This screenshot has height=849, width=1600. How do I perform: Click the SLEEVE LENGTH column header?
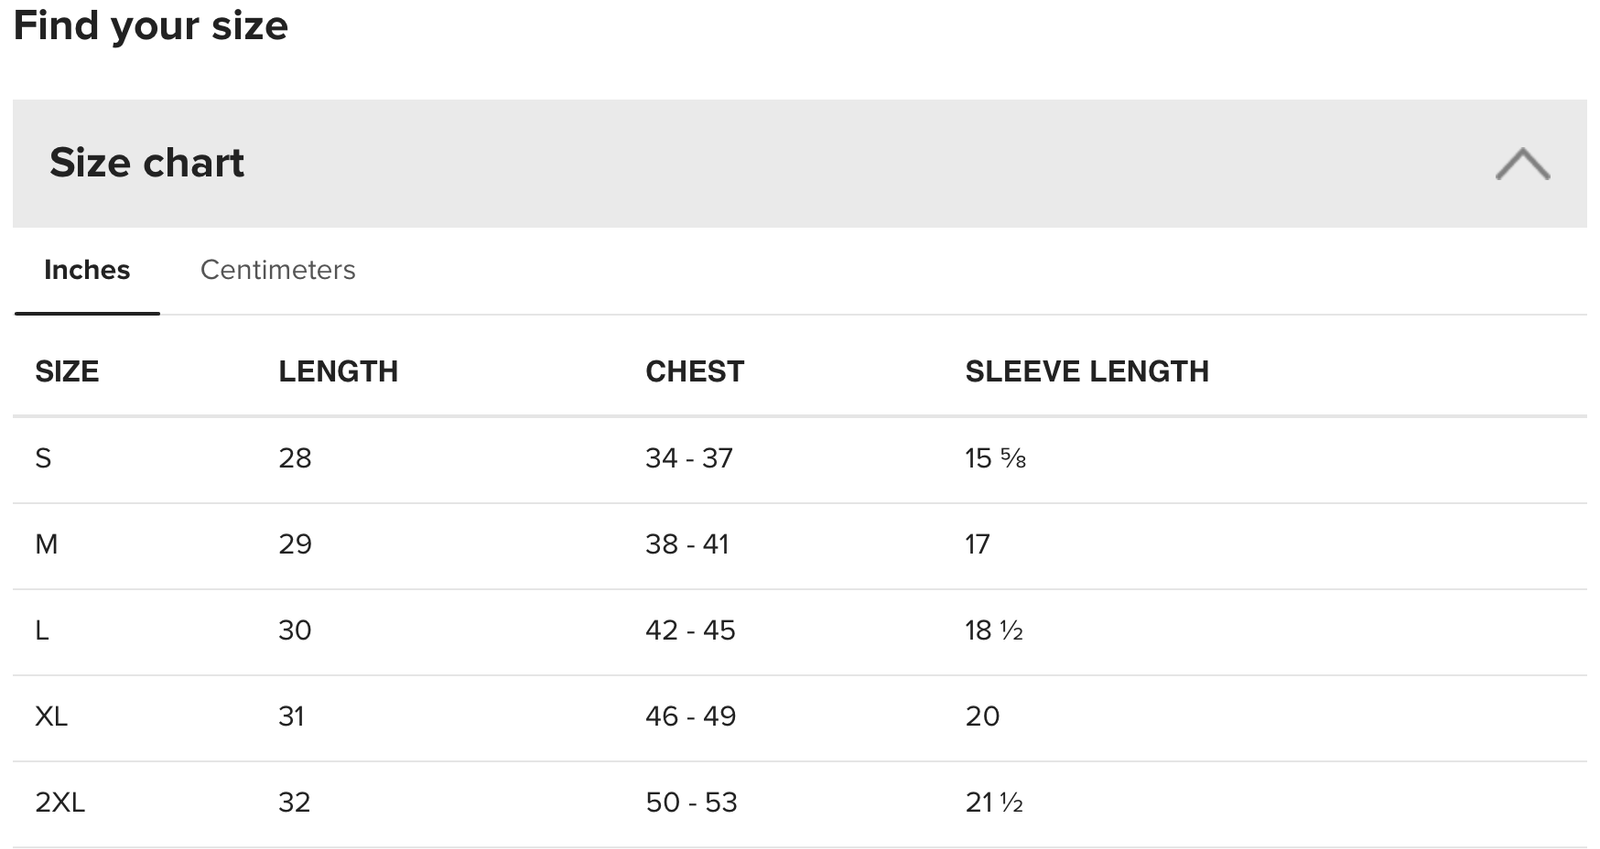[x=1086, y=372]
